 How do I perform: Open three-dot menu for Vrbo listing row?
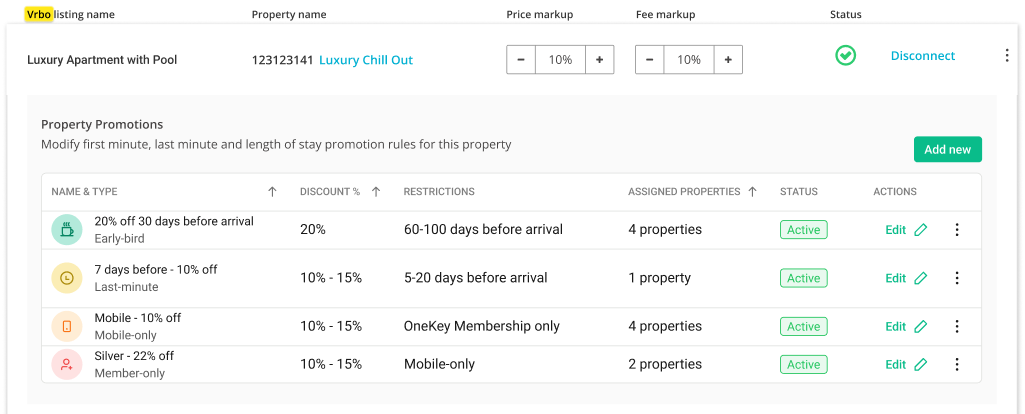1007,56
